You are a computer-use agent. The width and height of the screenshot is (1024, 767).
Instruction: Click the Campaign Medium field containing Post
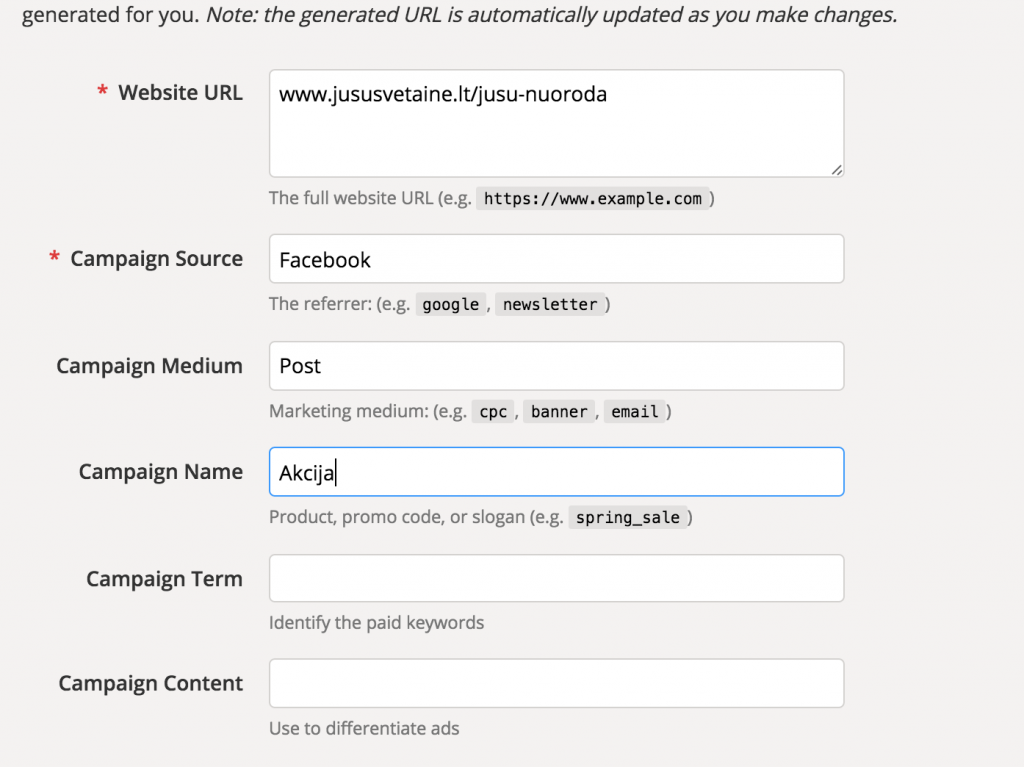pyautogui.click(x=556, y=366)
